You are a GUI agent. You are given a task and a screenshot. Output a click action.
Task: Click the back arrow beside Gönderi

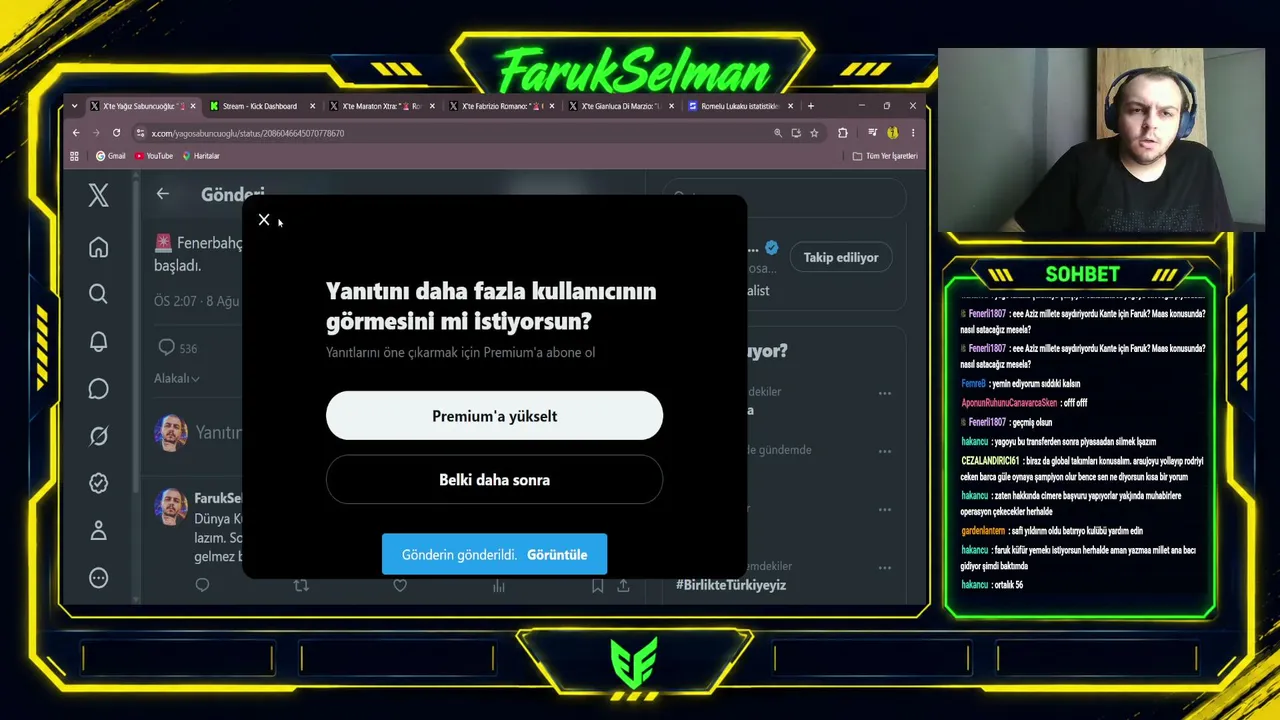coord(163,194)
